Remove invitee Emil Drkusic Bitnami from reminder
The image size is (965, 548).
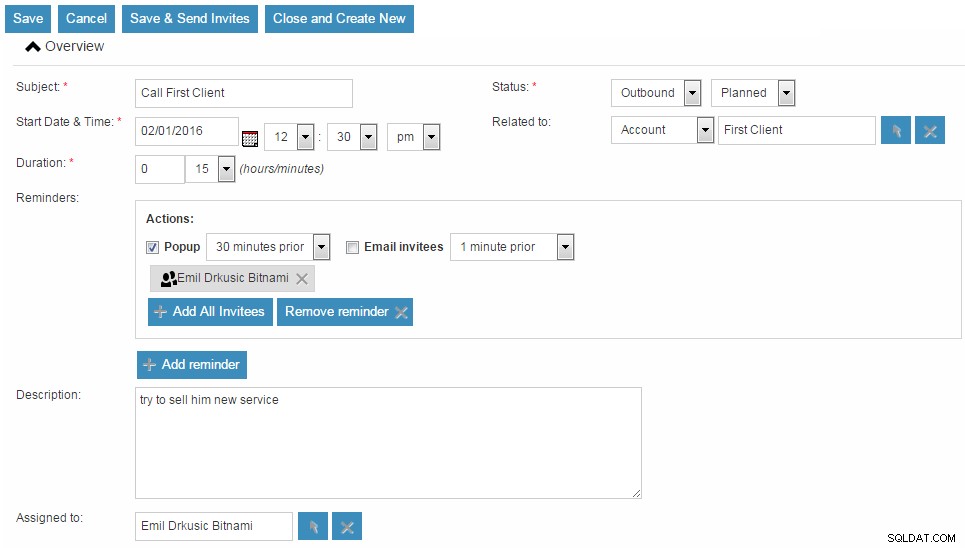tap(302, 279)
